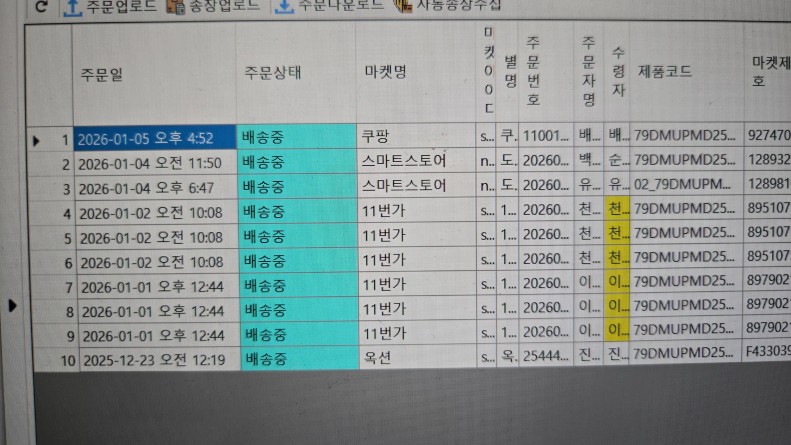
Task: Click the market number cell 128981
Action: [x=767, y=184]
